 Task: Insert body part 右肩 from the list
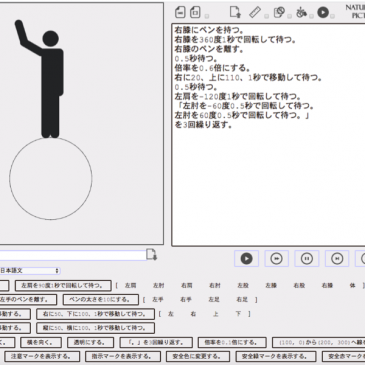186,286
